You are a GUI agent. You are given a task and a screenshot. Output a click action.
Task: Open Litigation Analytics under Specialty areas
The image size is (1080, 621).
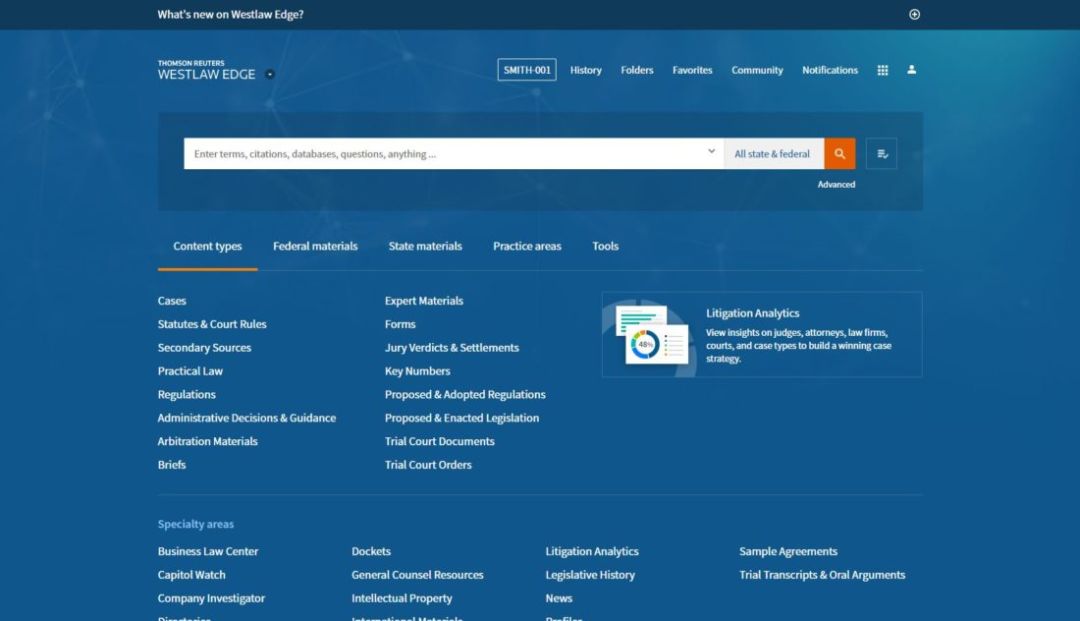click(x=592, y=551)
